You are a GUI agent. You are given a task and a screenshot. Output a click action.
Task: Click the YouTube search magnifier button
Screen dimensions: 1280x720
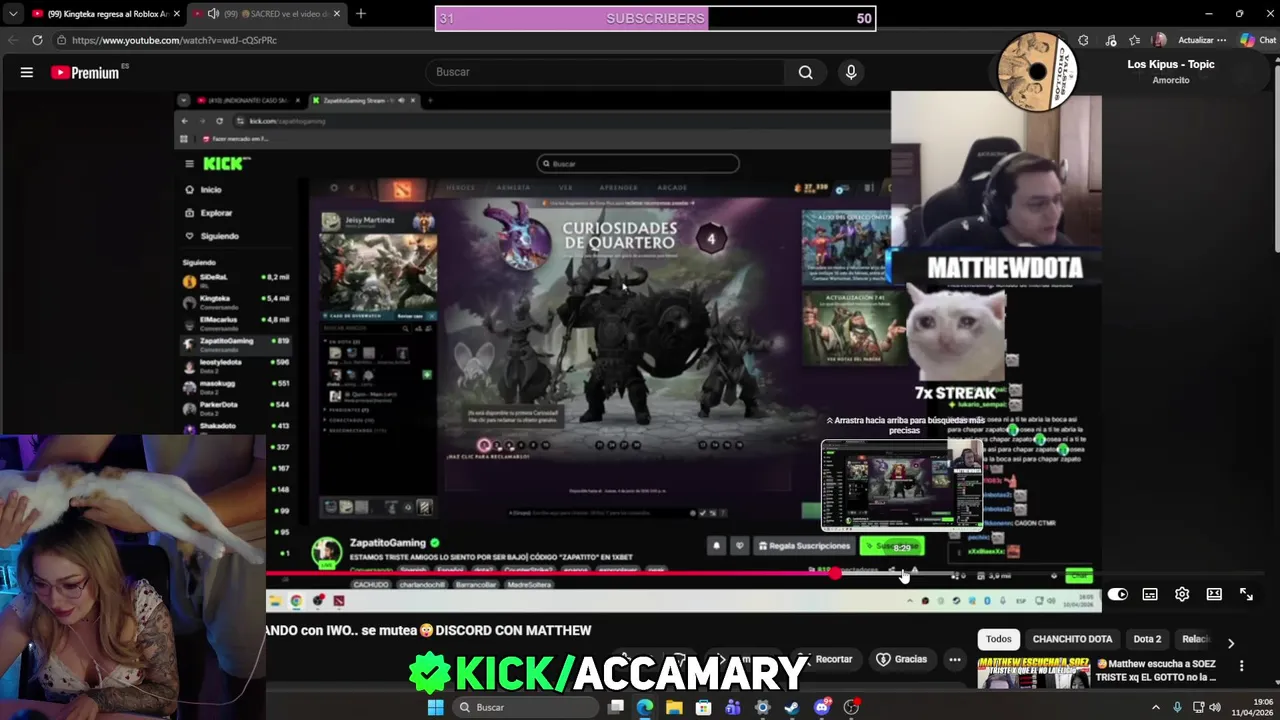[805, 72]
